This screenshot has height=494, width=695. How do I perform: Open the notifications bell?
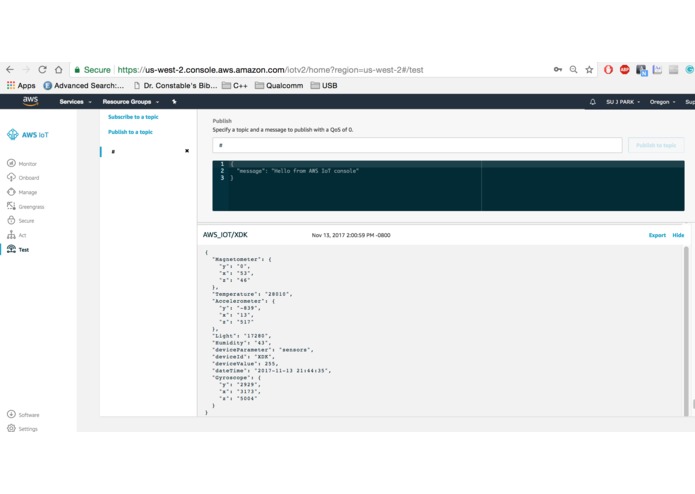click(593, 101)
